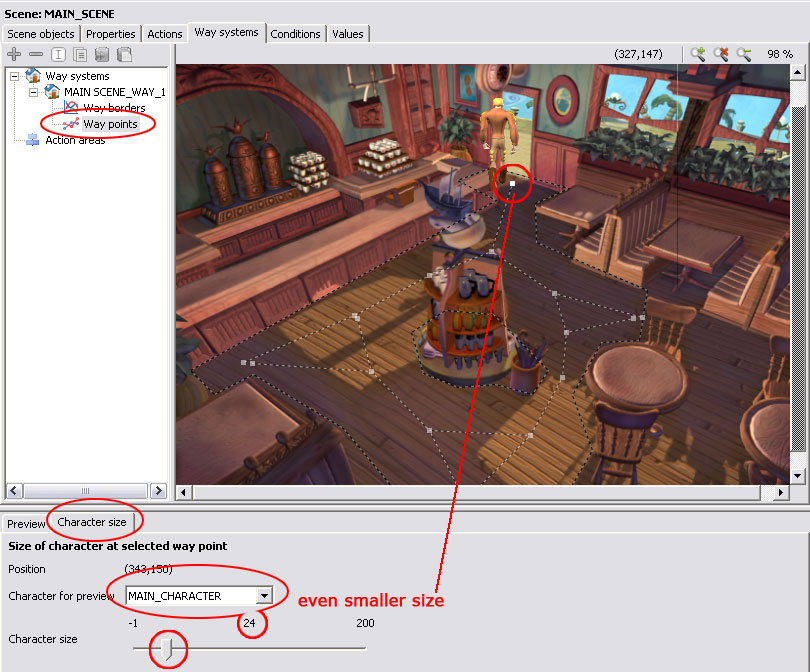Select the MAIN SCENE_WAY_1 tree item

pos(115,92)
